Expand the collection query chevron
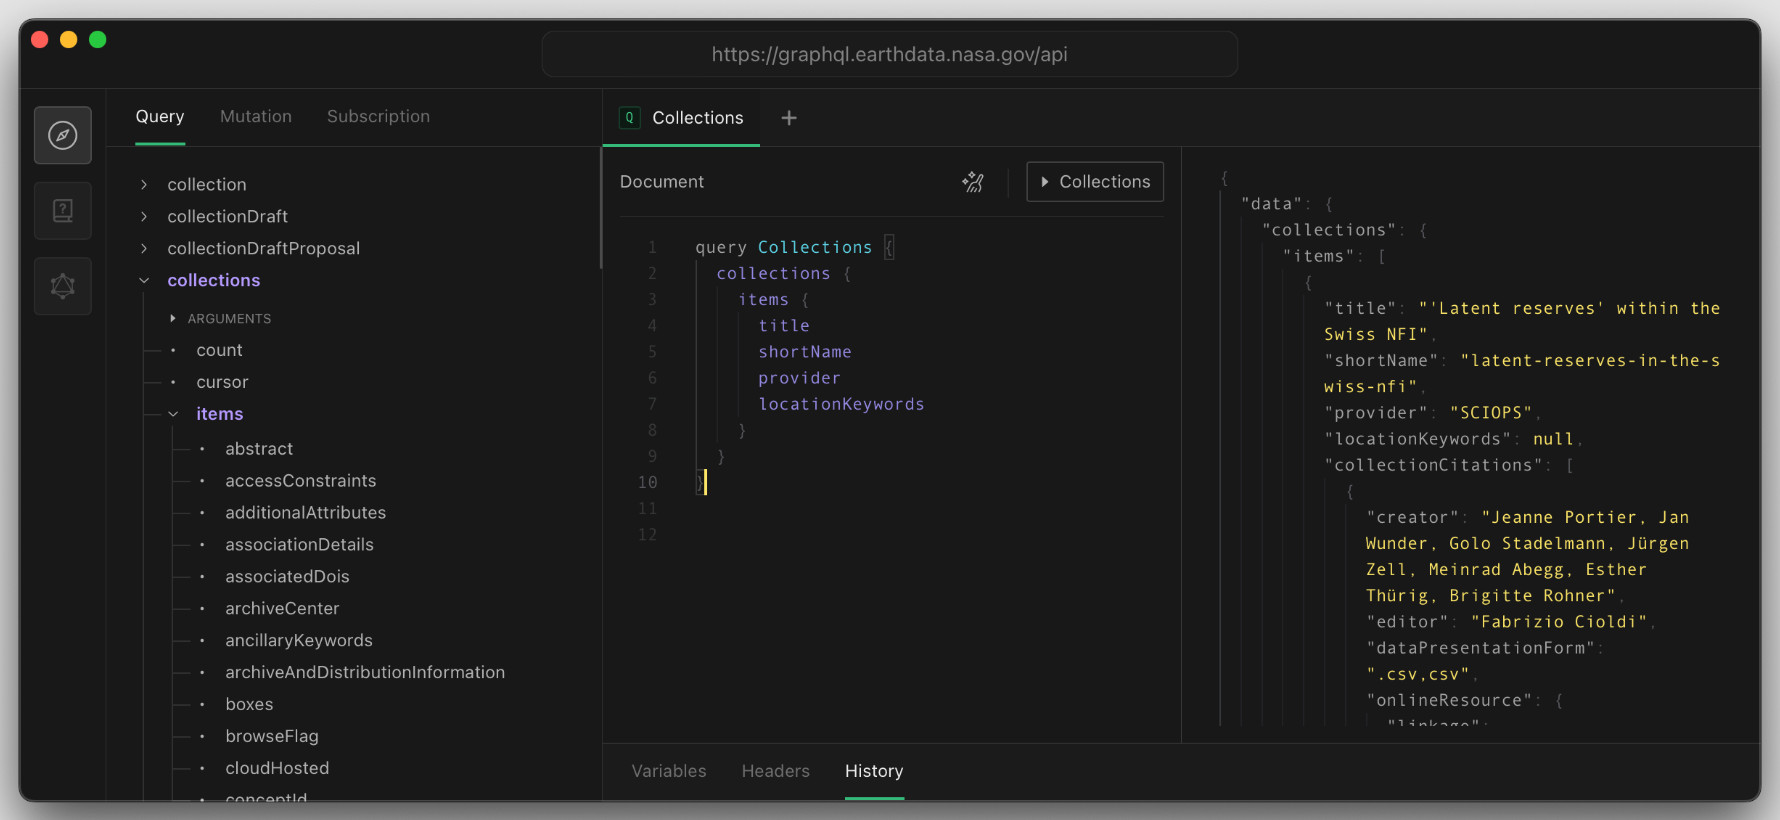Image resolution: width=1780 pixels, height=820 pixels. pyautogui.click(x=144, y=185)
